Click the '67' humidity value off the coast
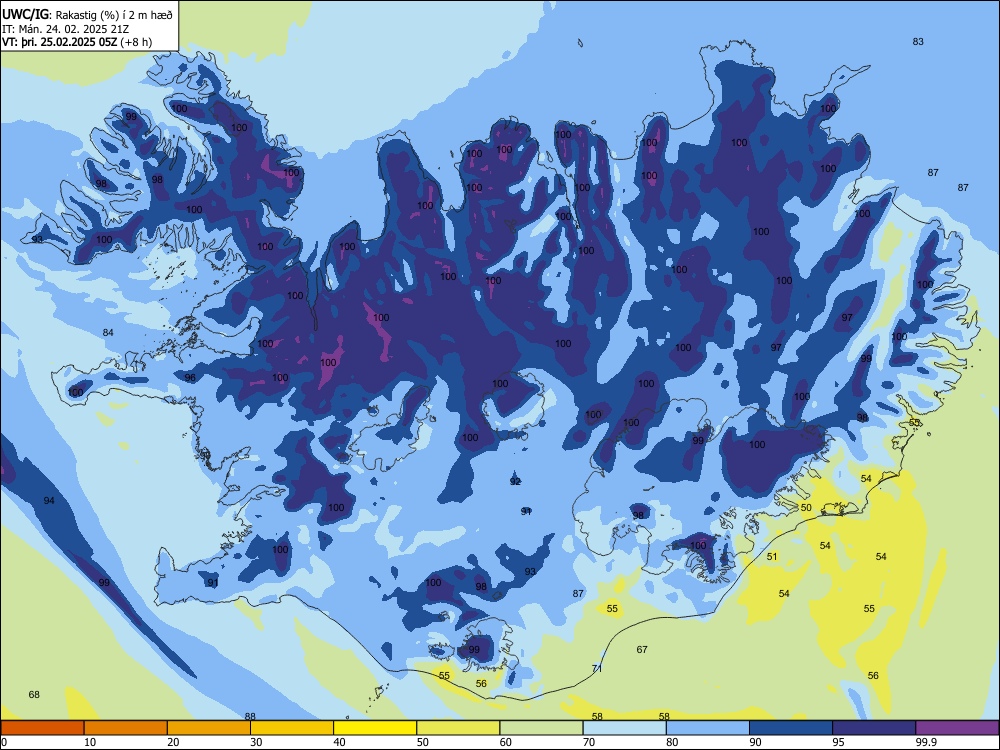This screenshot has height=750, width=1000. point(642,649)
